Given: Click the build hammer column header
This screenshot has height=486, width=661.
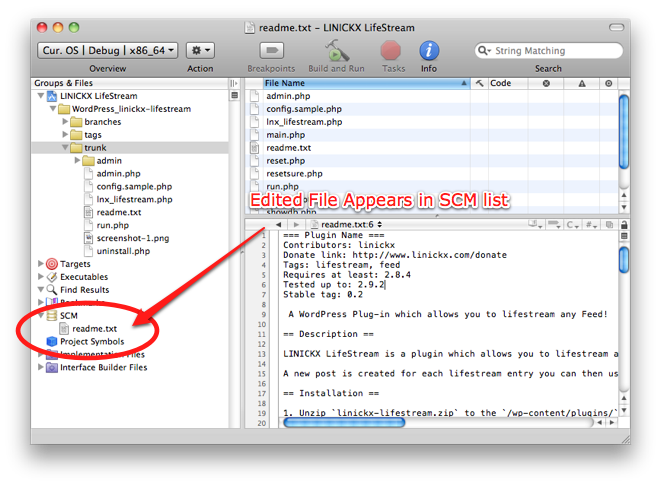Looking at the screenshot, I should coord(479,83).
